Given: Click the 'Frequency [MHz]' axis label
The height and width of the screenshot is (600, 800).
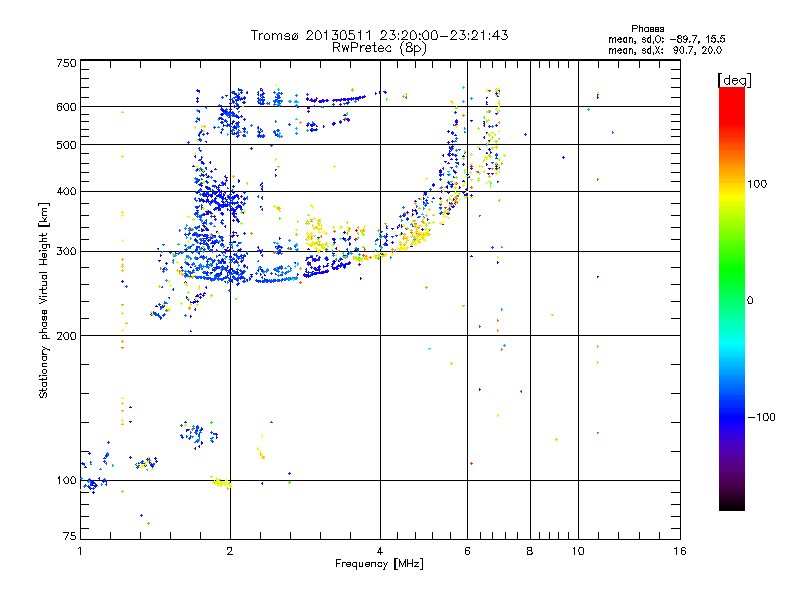Looking at the screenshot, I should 379,564.
